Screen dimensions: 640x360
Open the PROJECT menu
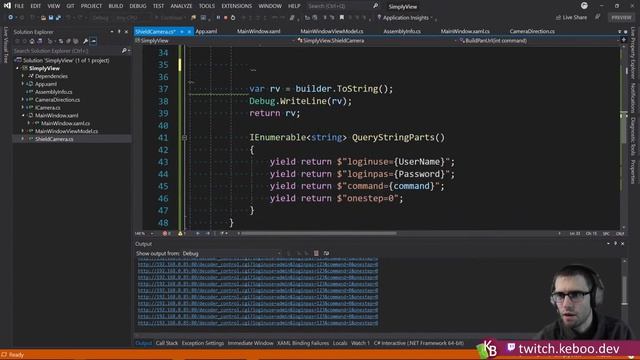point(91,6)
